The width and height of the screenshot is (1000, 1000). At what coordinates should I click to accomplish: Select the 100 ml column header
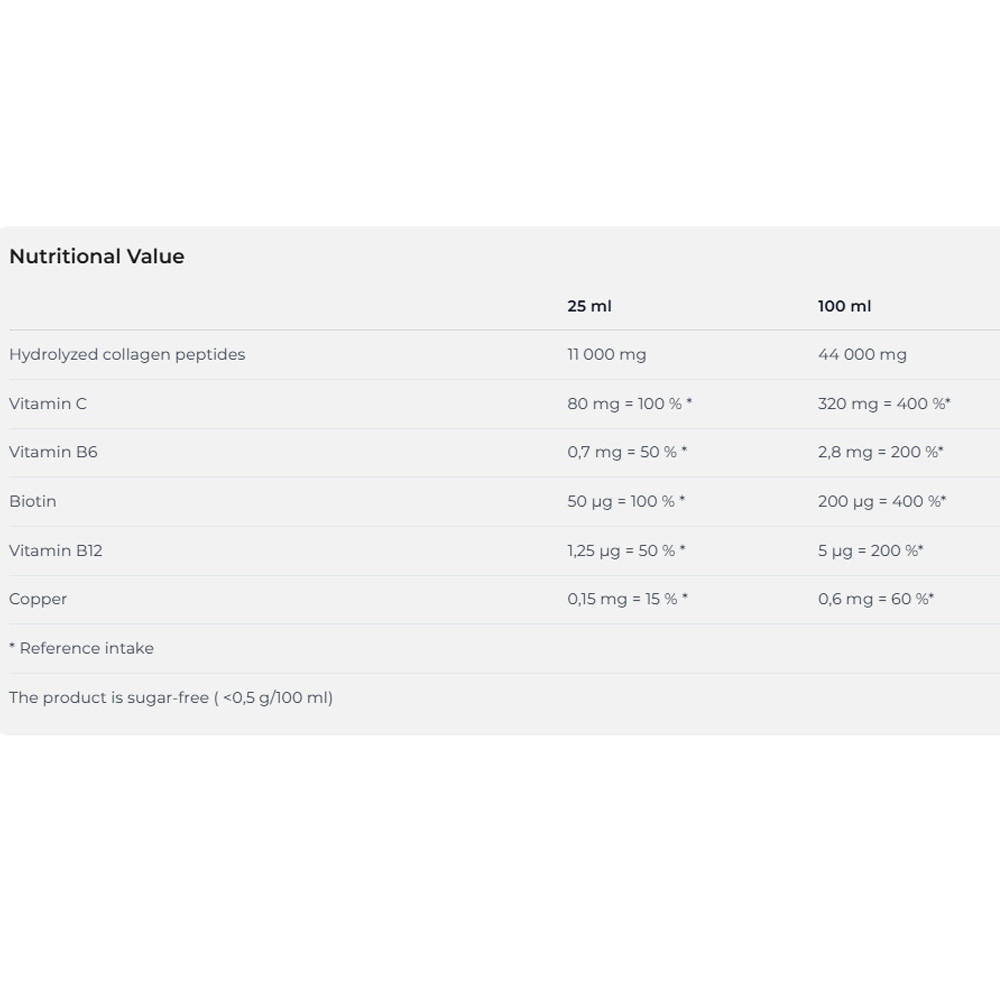coord(844,306)
